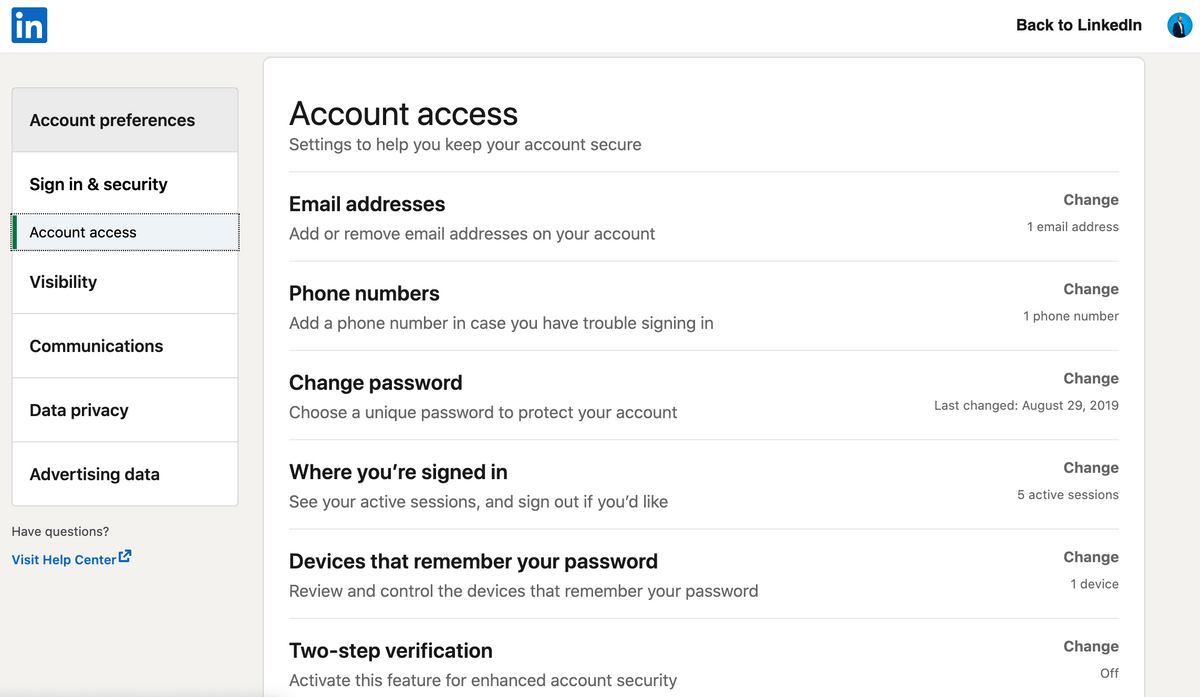Visit Help Center link

(x=64, y=560)
